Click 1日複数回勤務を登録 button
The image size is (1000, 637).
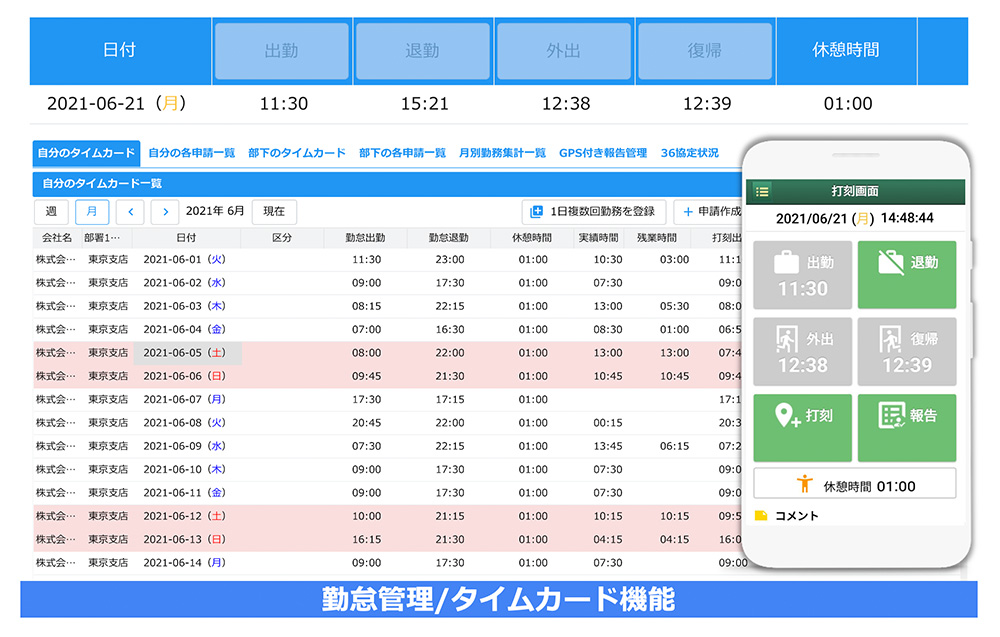[x=594, y=211]
